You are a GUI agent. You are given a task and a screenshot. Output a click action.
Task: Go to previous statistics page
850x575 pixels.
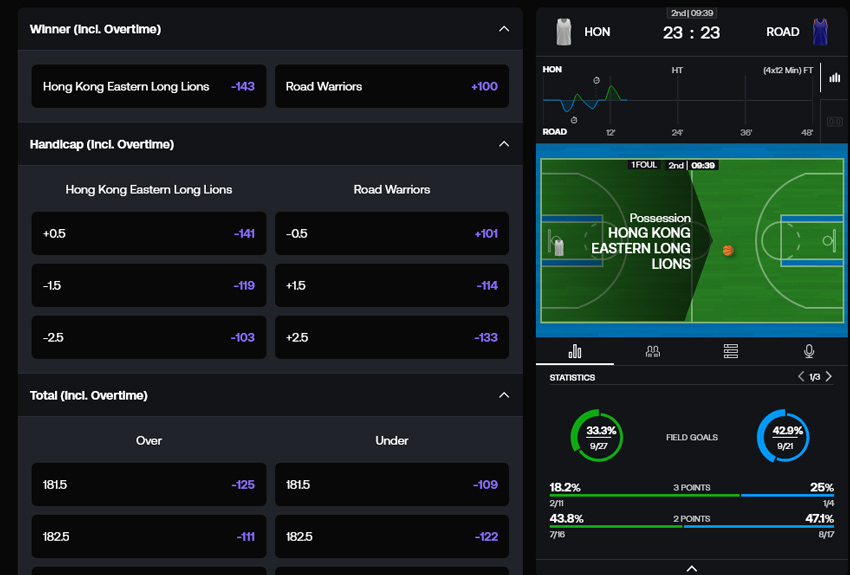coord(801,376)
